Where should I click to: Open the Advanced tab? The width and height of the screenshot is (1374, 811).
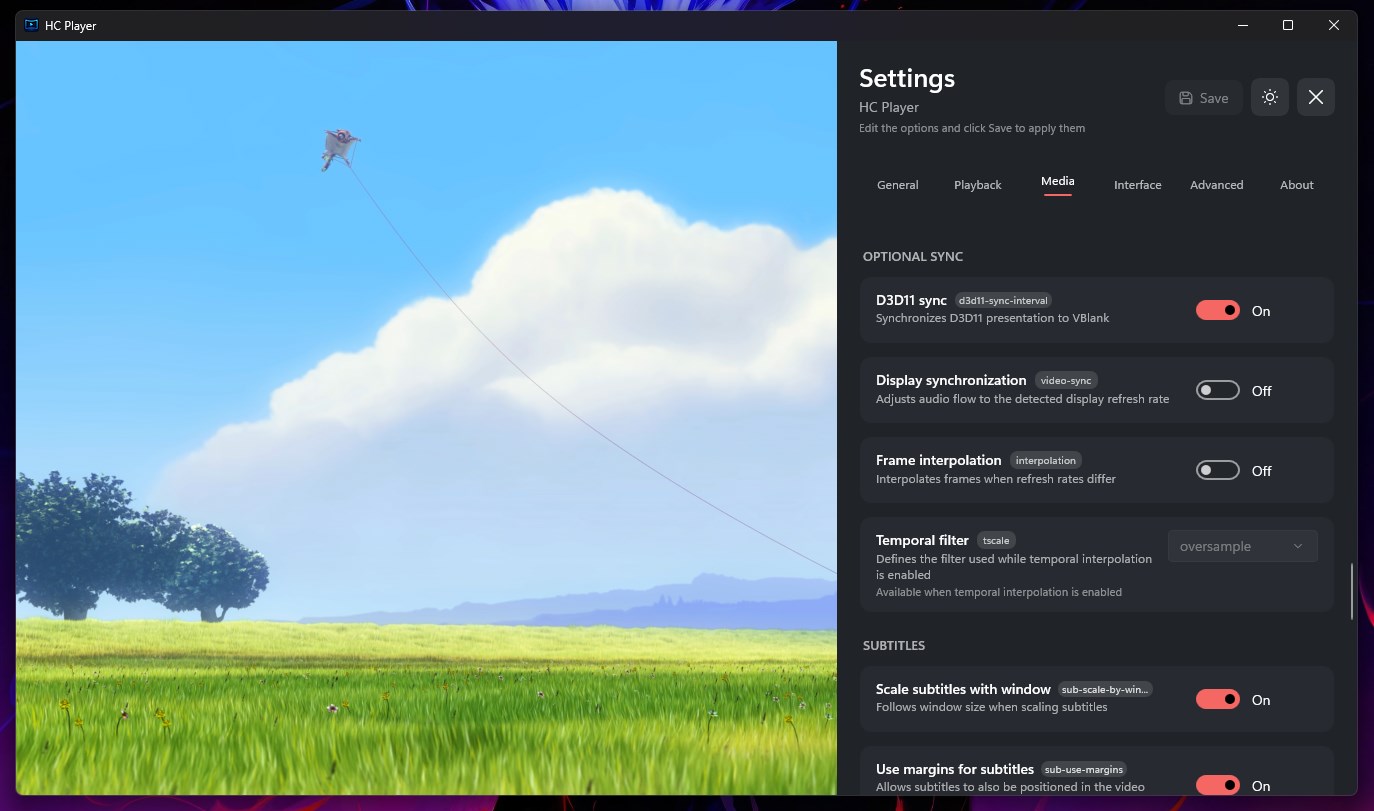pyautogui.click(x=1217, y=185)
